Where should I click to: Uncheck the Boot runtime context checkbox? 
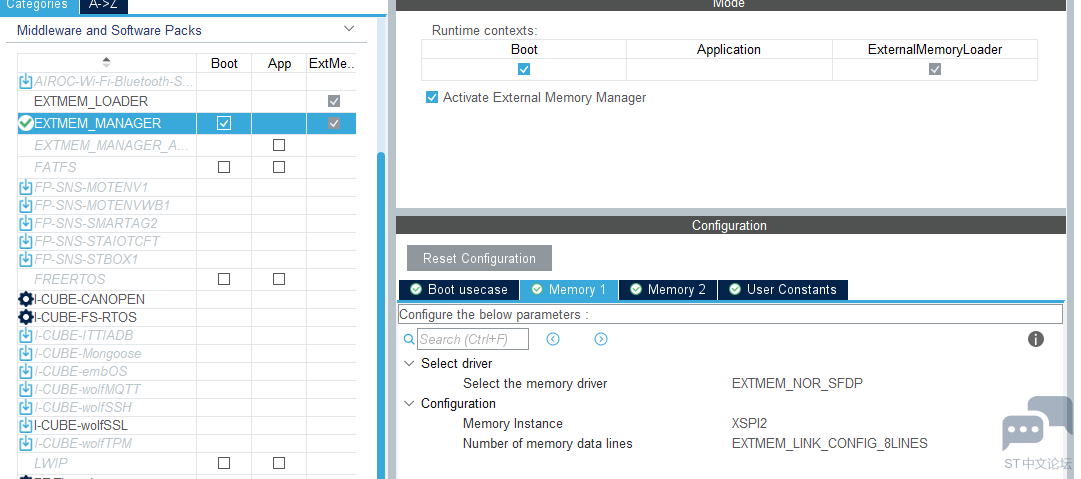[x=524, y=69]
